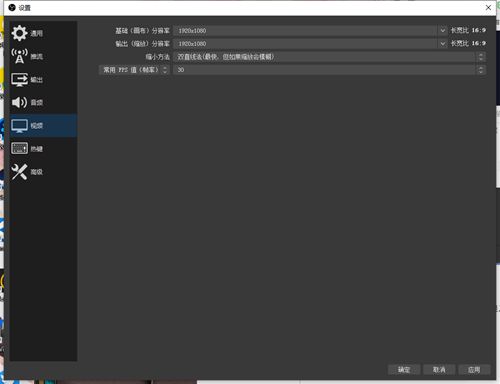The image size is (500, 384).
Task: Select the Video monitor icon in sidebar
Action: coord(19,126)
